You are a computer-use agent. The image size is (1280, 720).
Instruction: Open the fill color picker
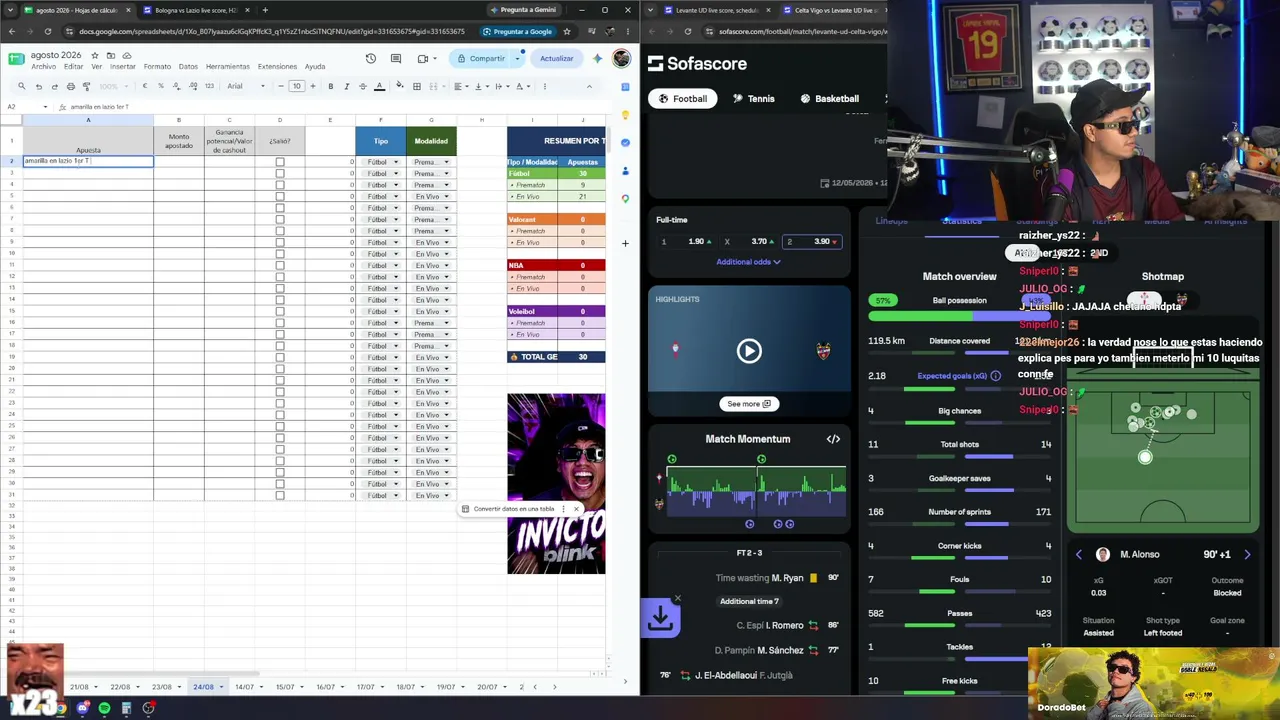click(x=401, y=86)
